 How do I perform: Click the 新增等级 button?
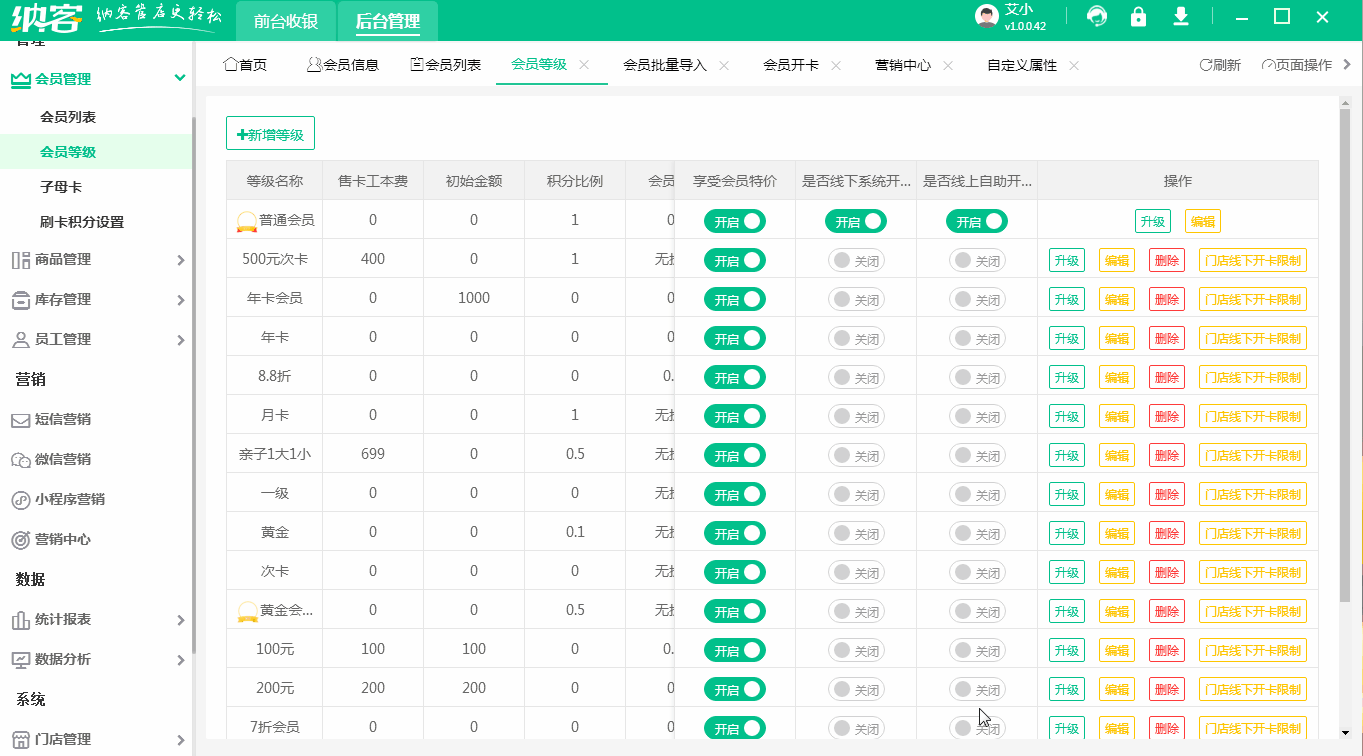[x=270, y=132]
